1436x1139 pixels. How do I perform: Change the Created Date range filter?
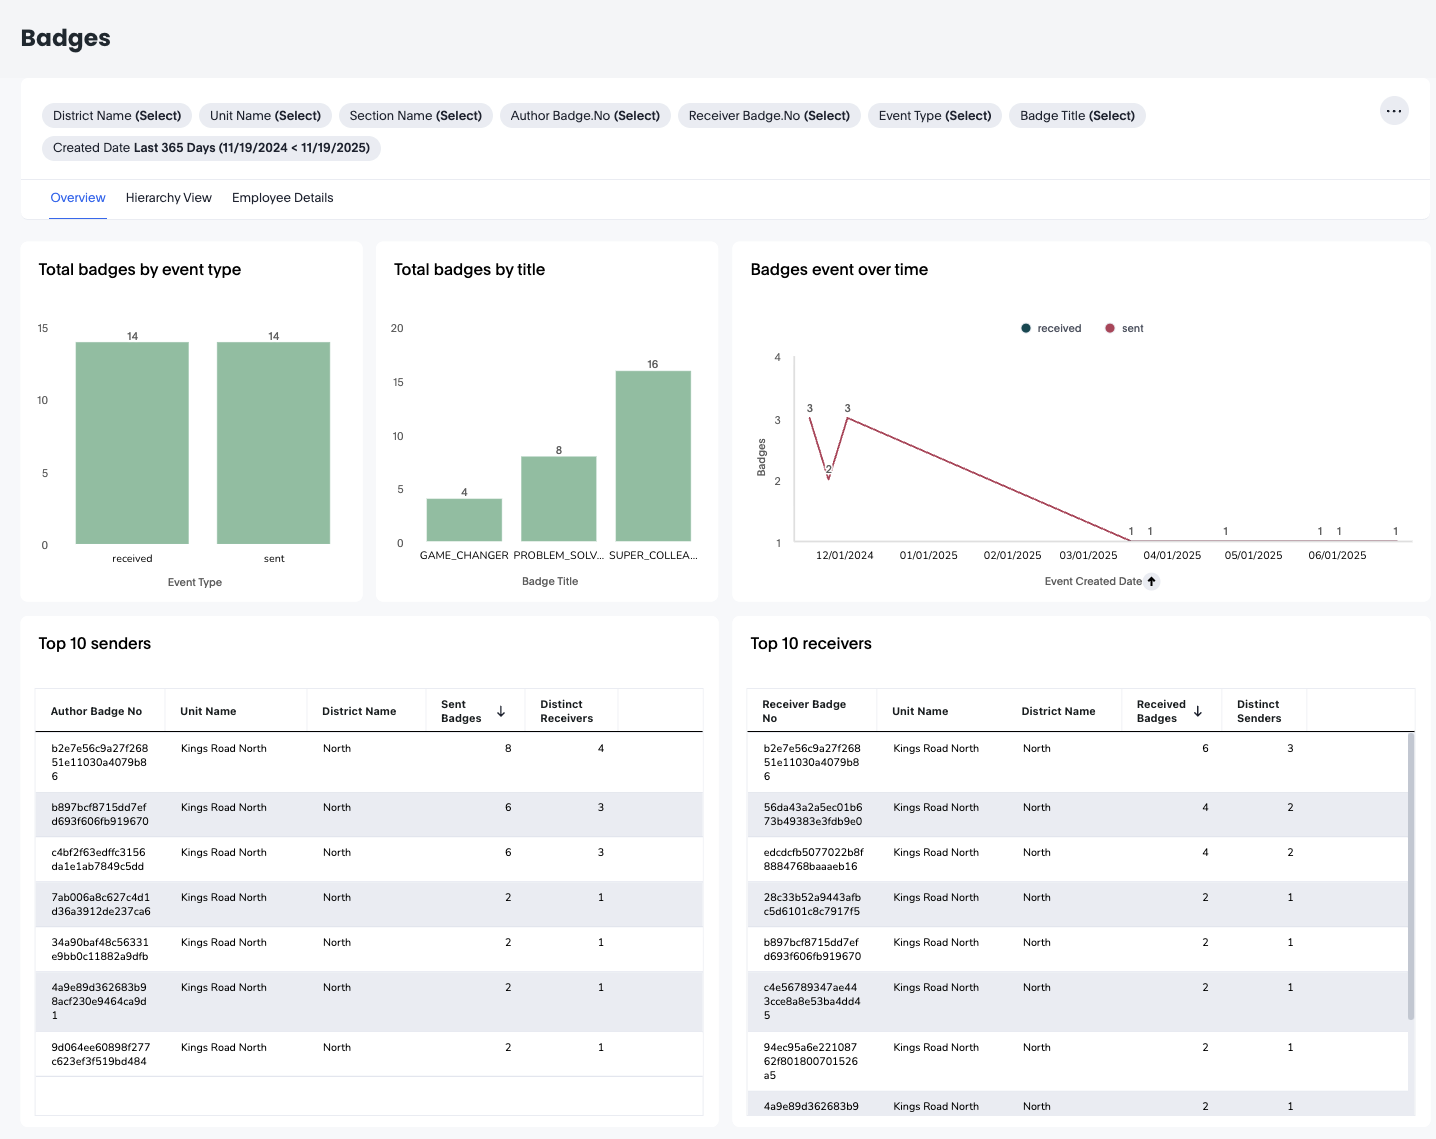point(211,148)
